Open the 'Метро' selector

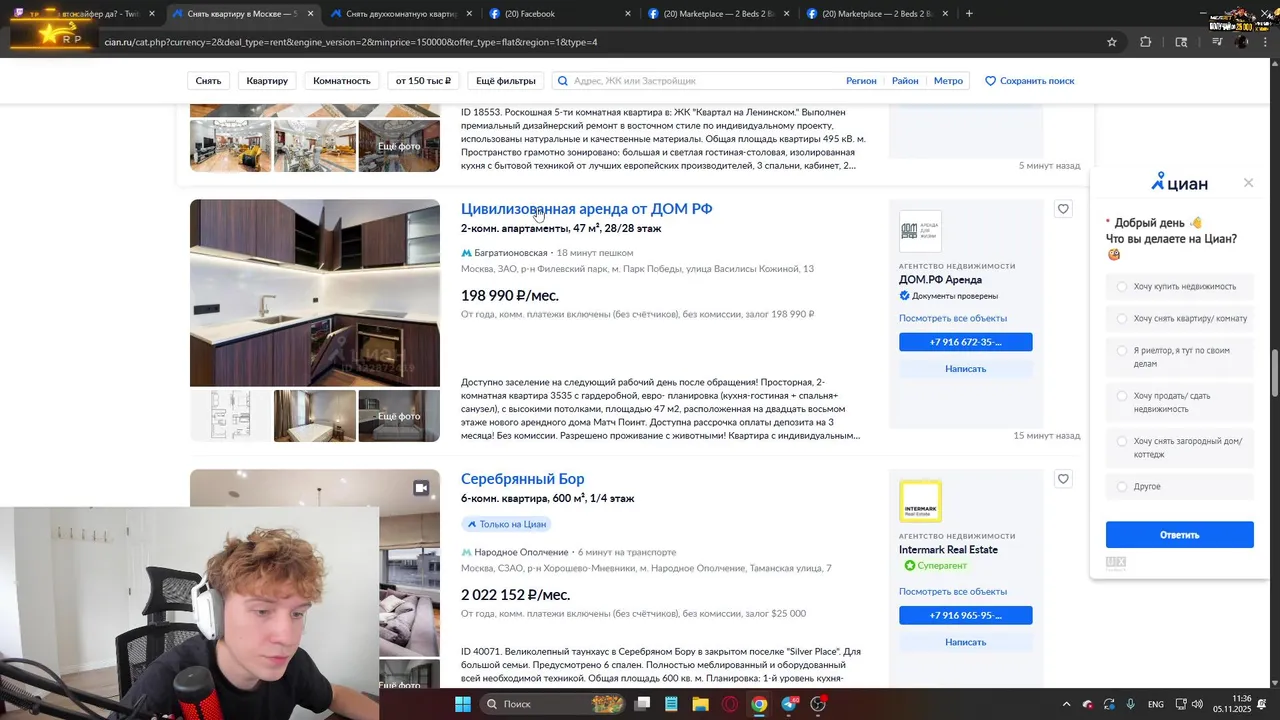click(x=948, y=81)
